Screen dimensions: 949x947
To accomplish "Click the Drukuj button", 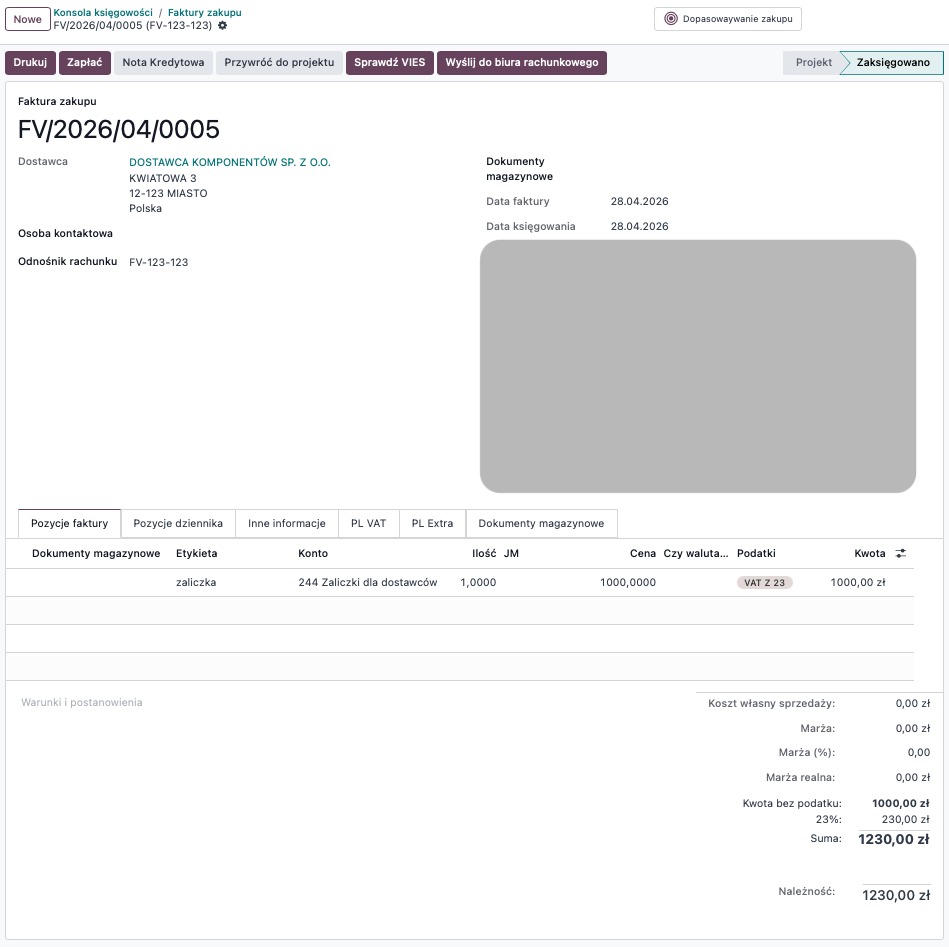I will click(x=30, y=63).
